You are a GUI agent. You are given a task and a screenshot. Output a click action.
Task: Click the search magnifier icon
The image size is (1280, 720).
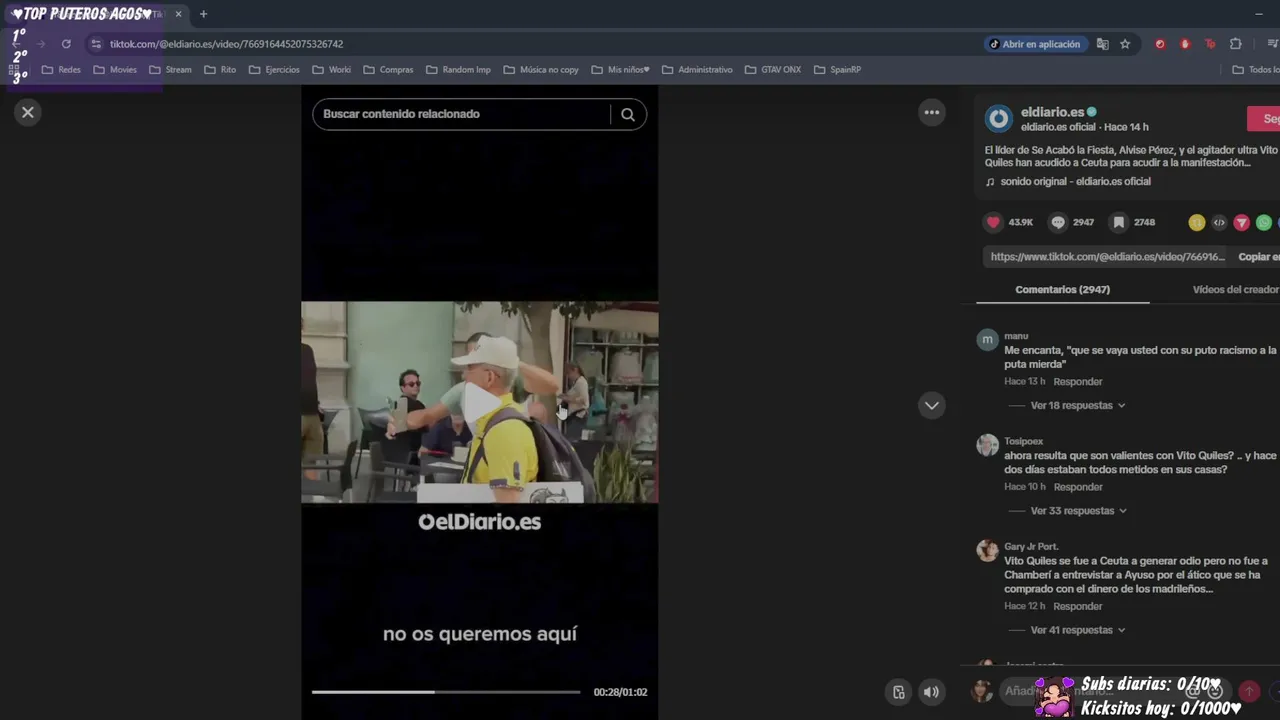tap(628, 114)
